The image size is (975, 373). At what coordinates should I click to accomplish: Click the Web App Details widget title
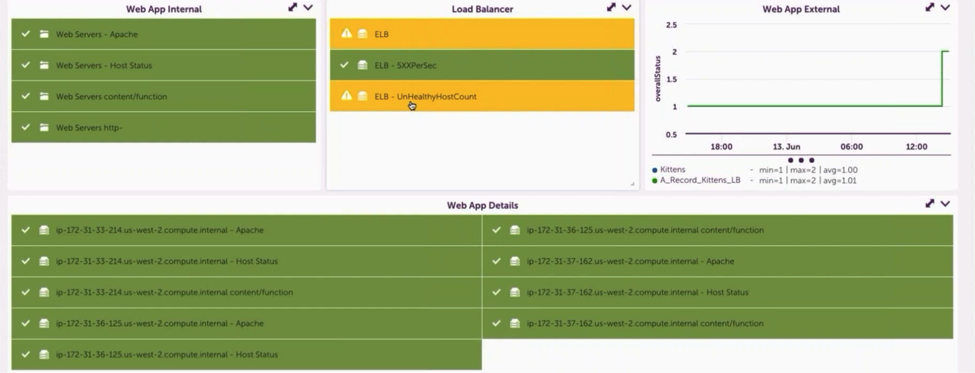point(483,205)
